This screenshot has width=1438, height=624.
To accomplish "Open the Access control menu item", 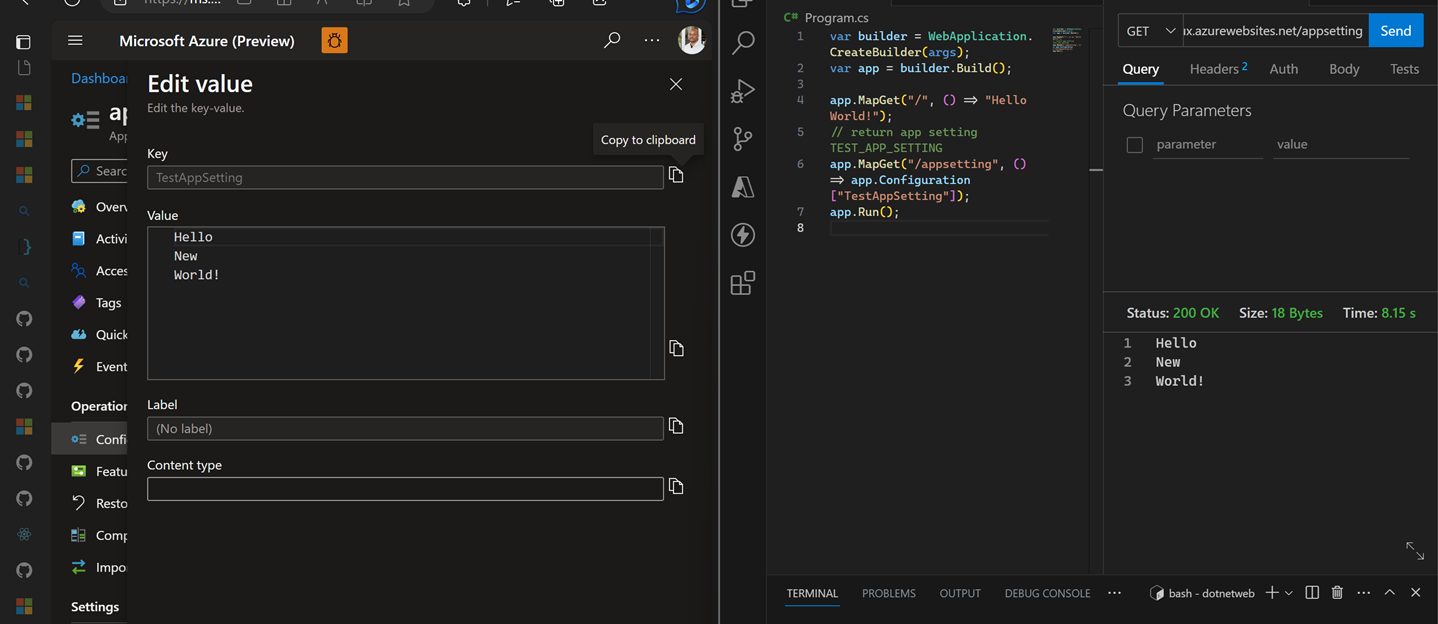I will tap(99, 271).
